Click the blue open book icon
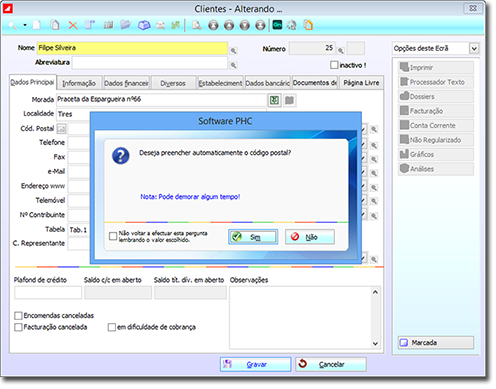Screen dimensions: 496x389 pyautogui.click(x=144, y=25)
